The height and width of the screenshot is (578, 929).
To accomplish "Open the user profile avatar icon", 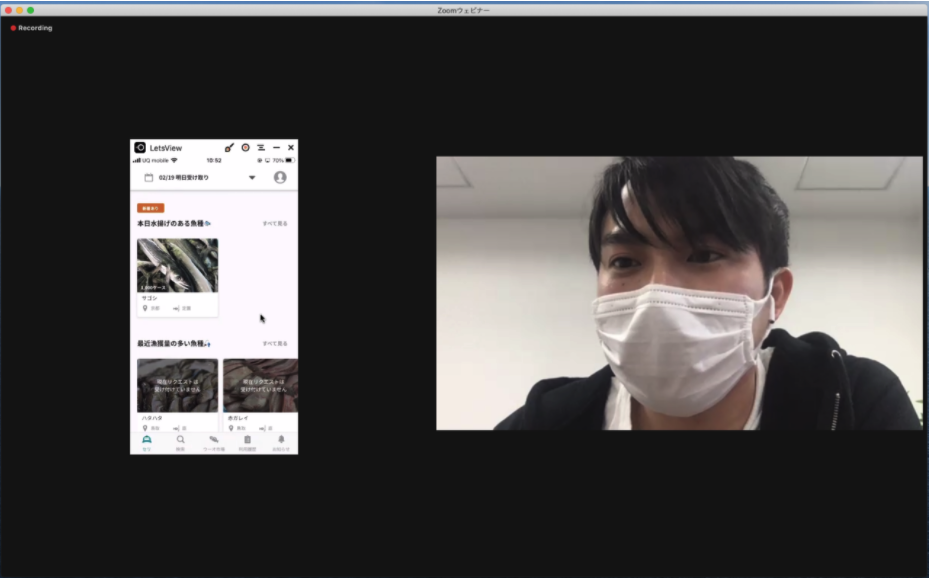I will (x=280, y=177).
